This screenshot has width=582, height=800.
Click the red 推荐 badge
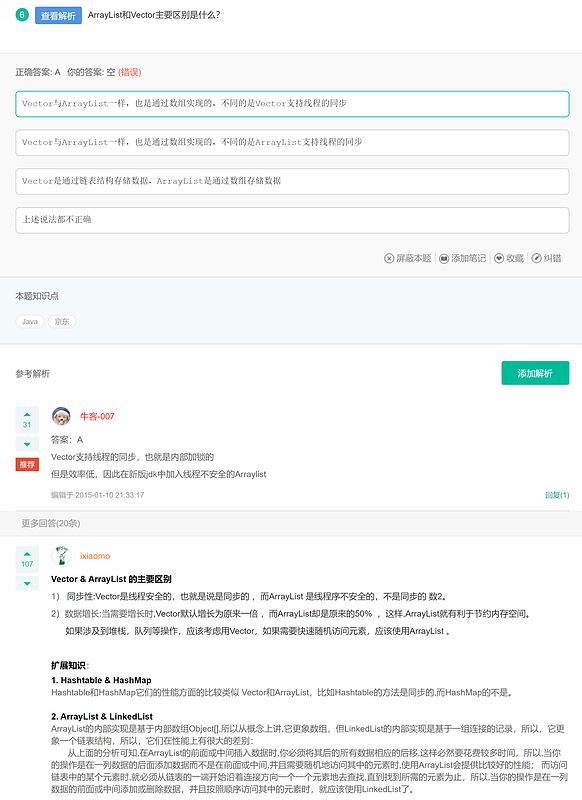(27, 464)
